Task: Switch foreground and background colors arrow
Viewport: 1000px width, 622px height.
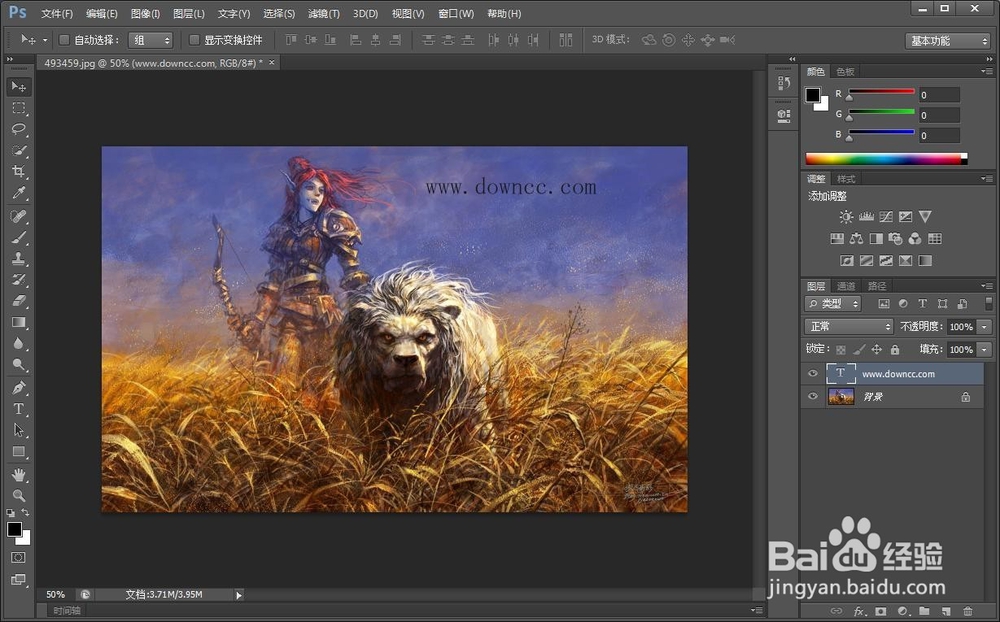Action: tap(25, 512)
